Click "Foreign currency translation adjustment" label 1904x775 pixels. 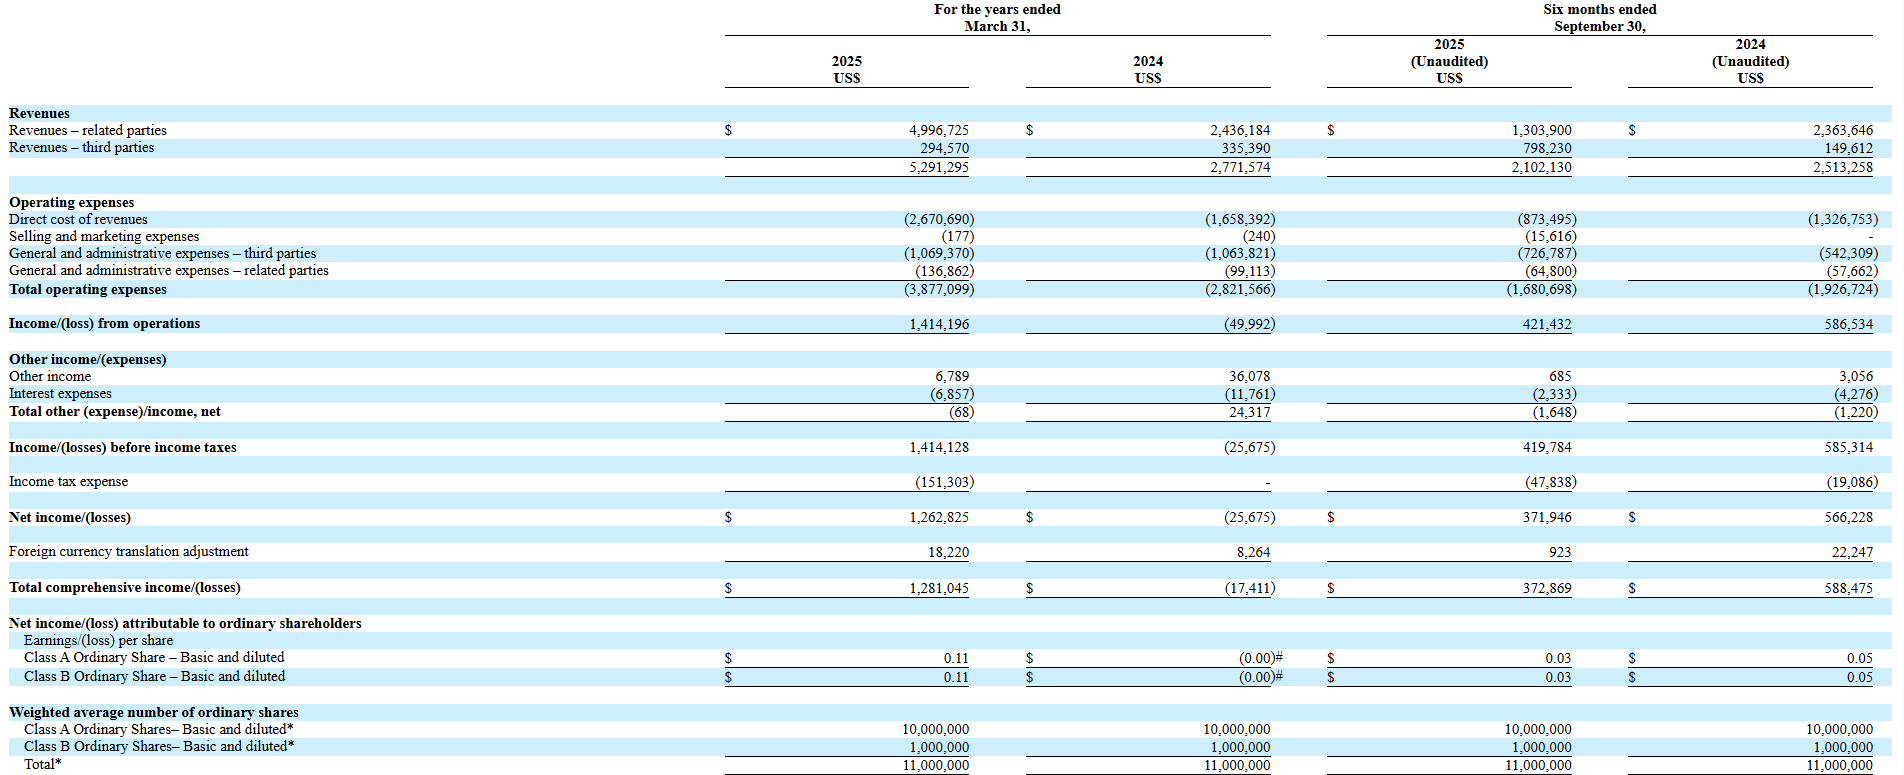pyautogui.click(x=128, y=552)
